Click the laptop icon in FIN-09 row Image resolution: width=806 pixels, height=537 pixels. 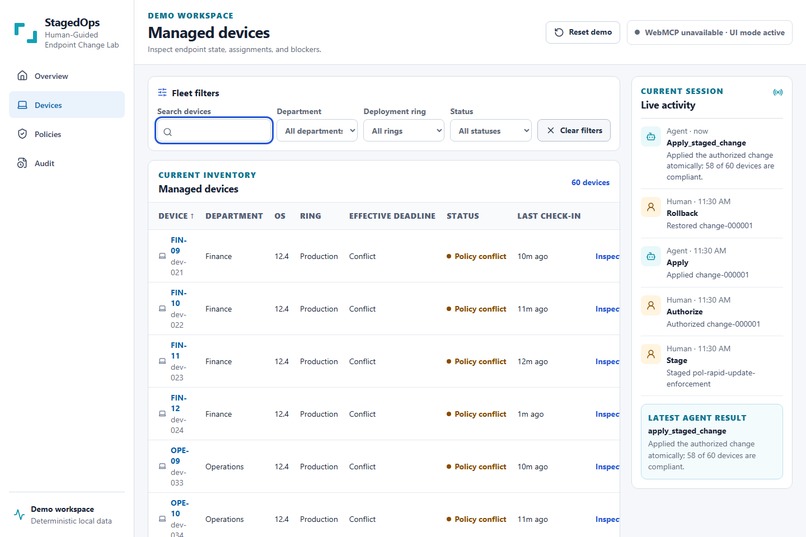pyautogui.click(x=162, y=256)
